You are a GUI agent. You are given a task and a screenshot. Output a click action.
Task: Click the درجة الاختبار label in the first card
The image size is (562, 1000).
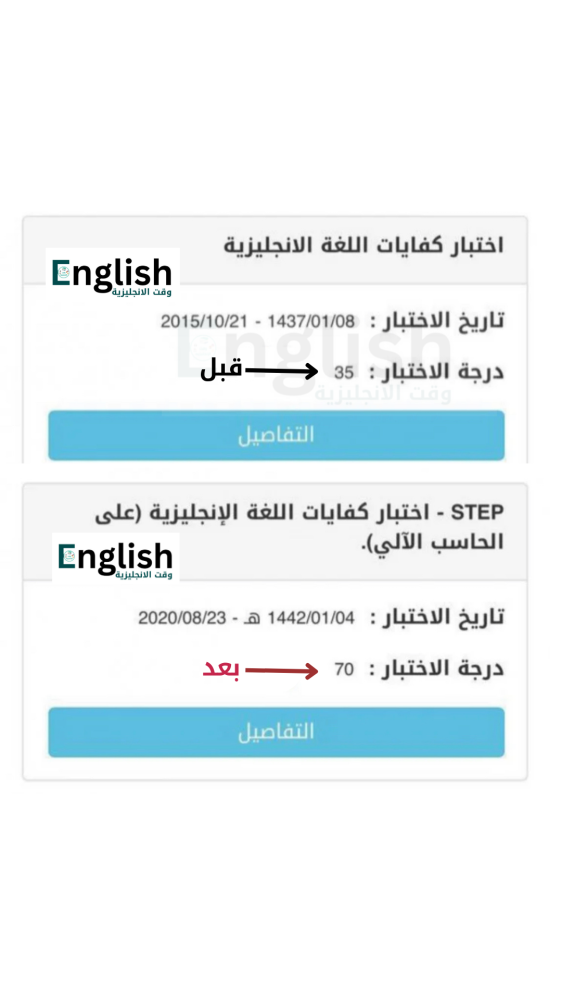pos(438,372)
